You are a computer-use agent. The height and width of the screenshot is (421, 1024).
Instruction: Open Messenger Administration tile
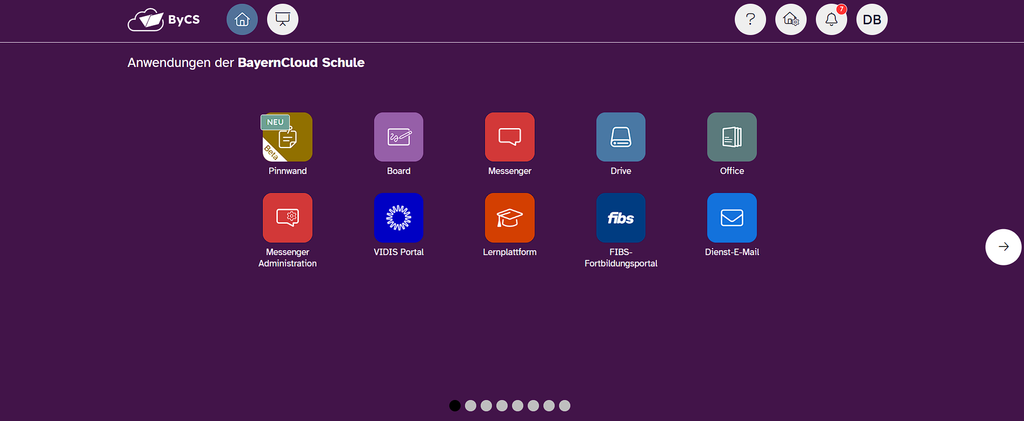click(287, 217)
